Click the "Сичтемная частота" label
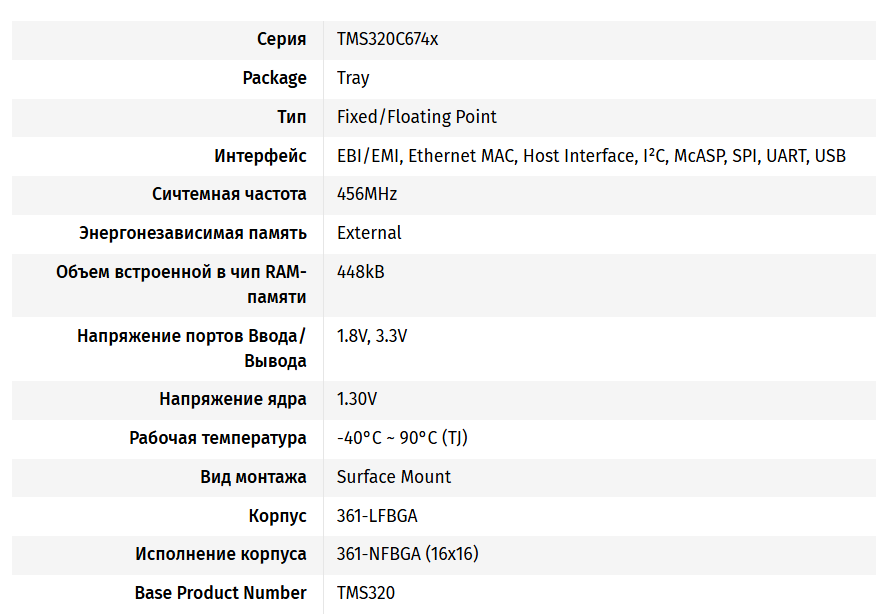 tap(229, 194)
